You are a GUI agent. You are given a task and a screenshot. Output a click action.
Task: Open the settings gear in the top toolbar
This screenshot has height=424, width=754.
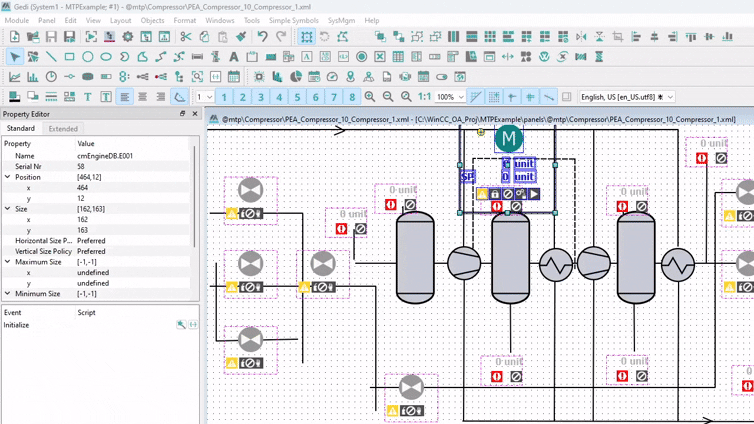(127, 37)
